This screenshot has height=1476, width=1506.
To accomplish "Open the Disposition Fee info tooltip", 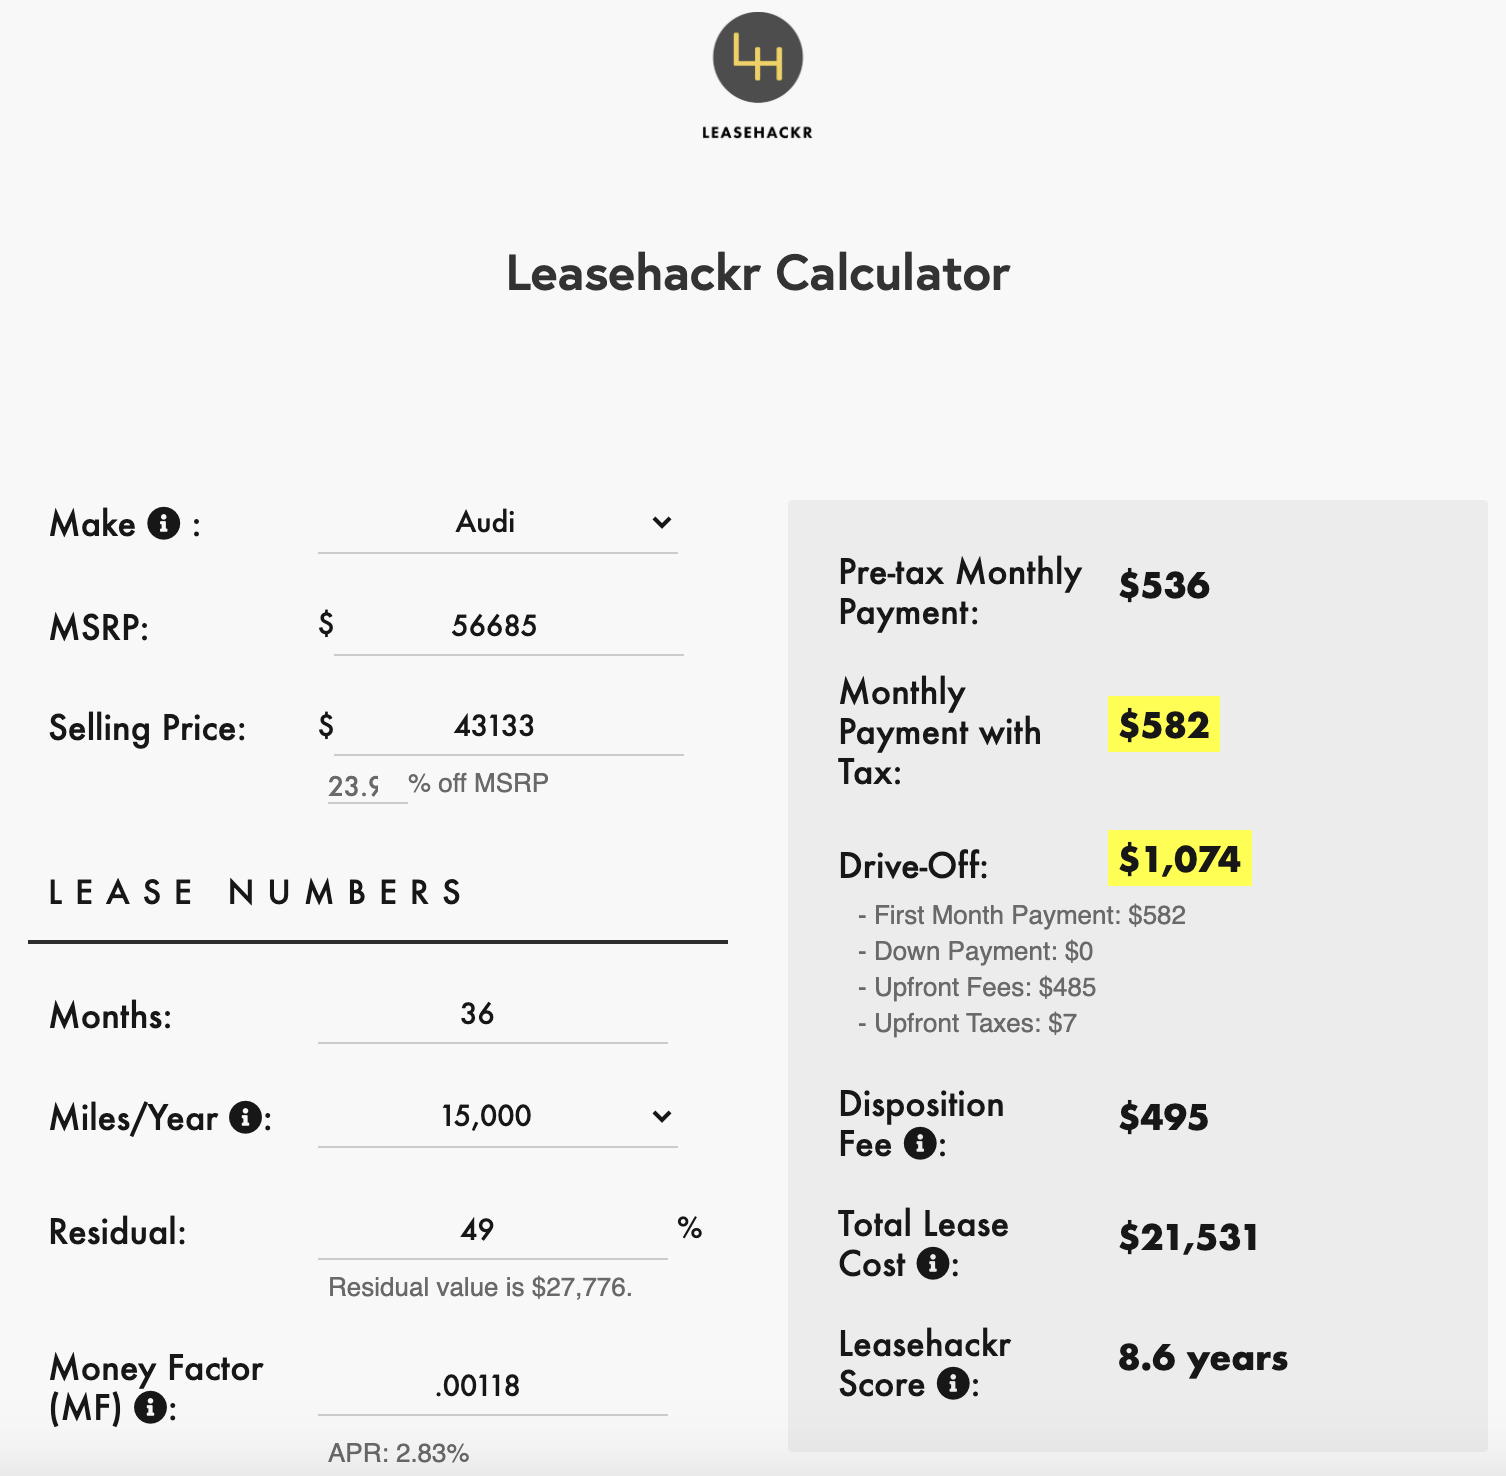I will coord(921,1146).
